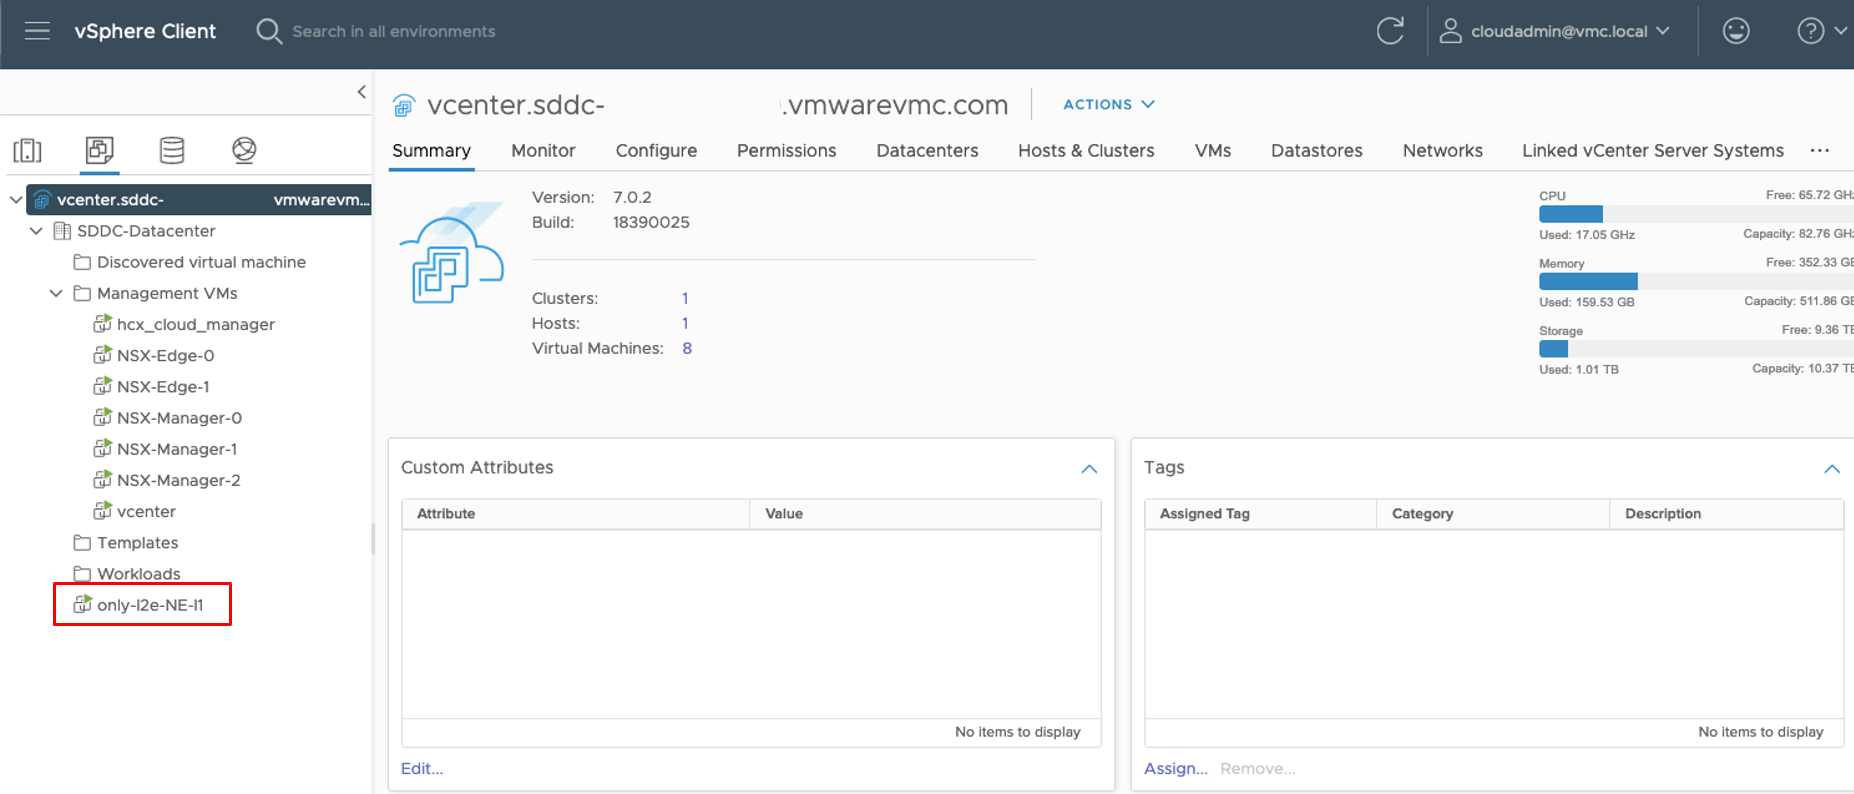
Task: Click the Workloads folder icon
Action: click(82, 573)
